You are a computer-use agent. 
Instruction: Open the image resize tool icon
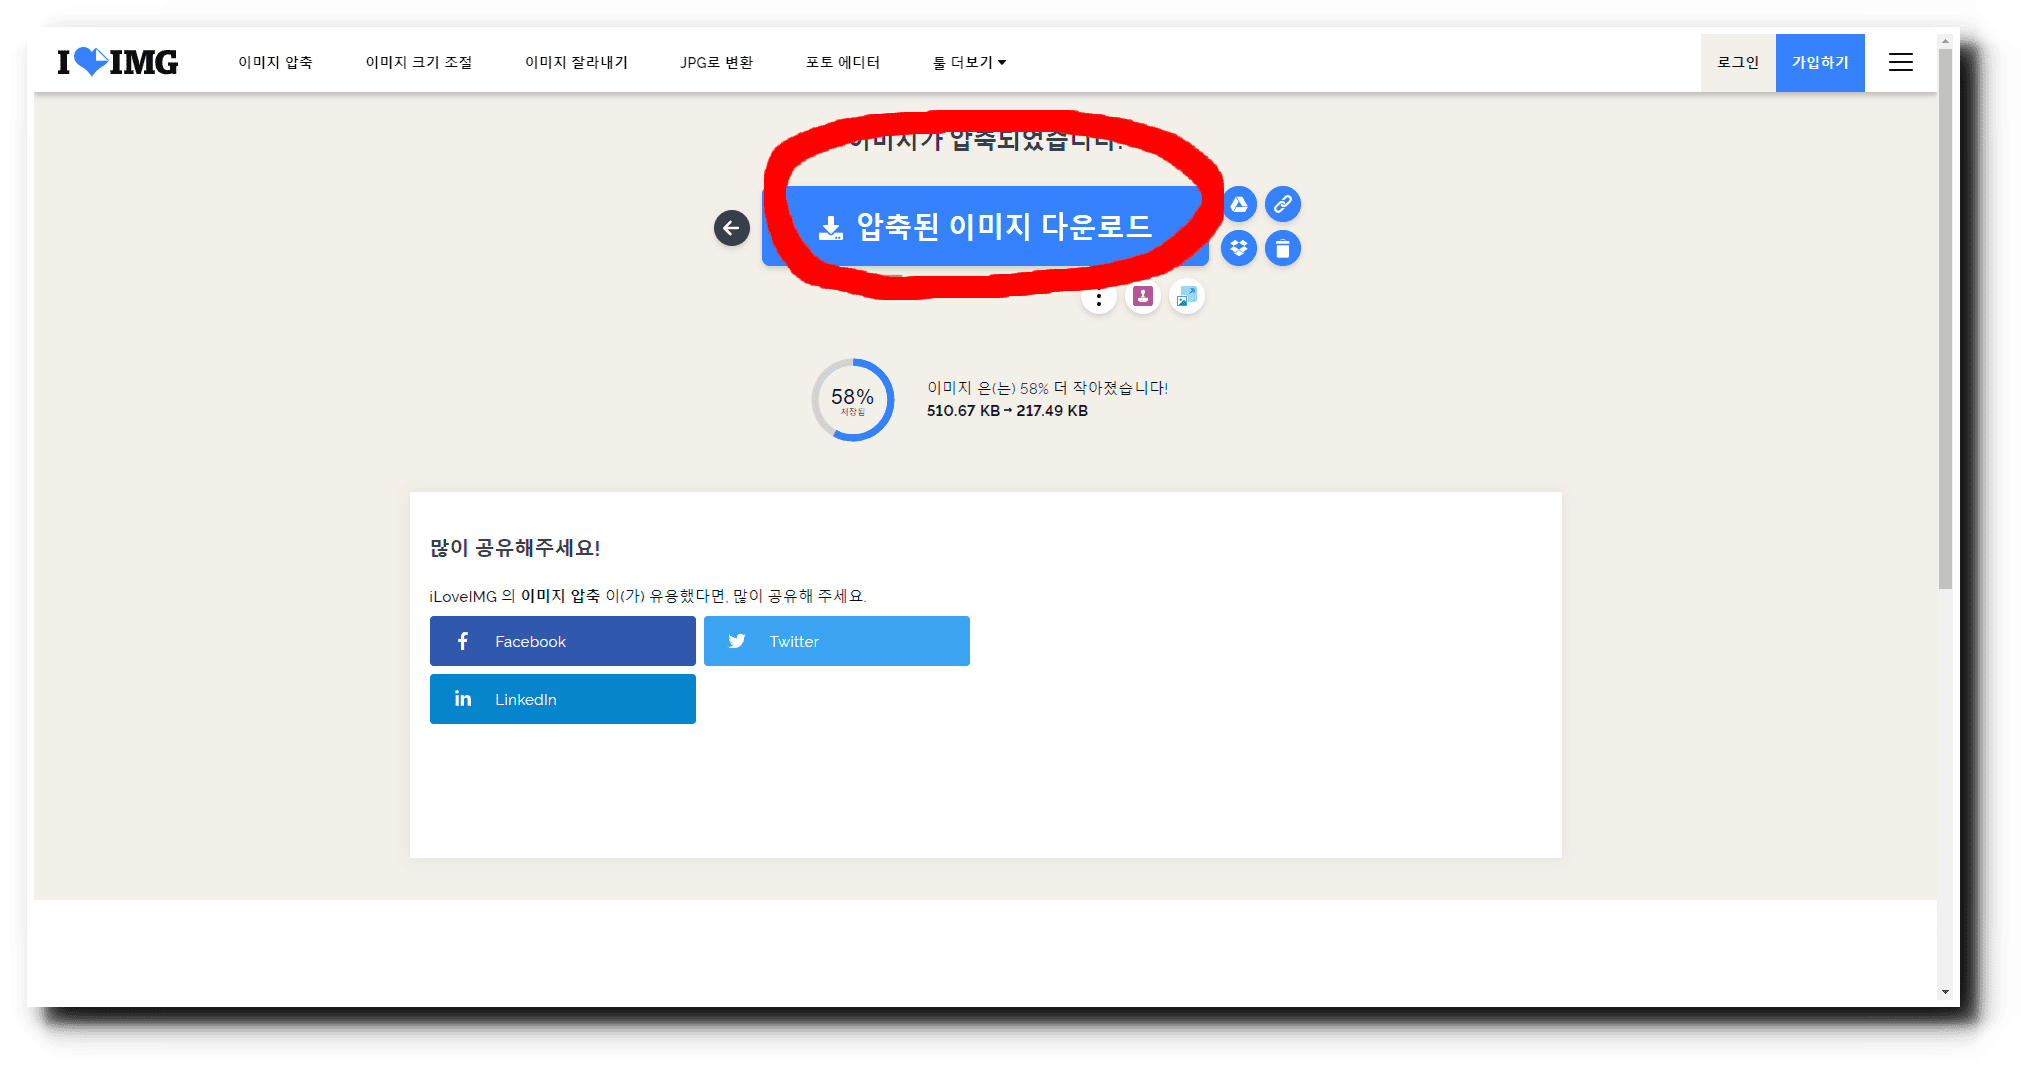(x=1187, y=296)
